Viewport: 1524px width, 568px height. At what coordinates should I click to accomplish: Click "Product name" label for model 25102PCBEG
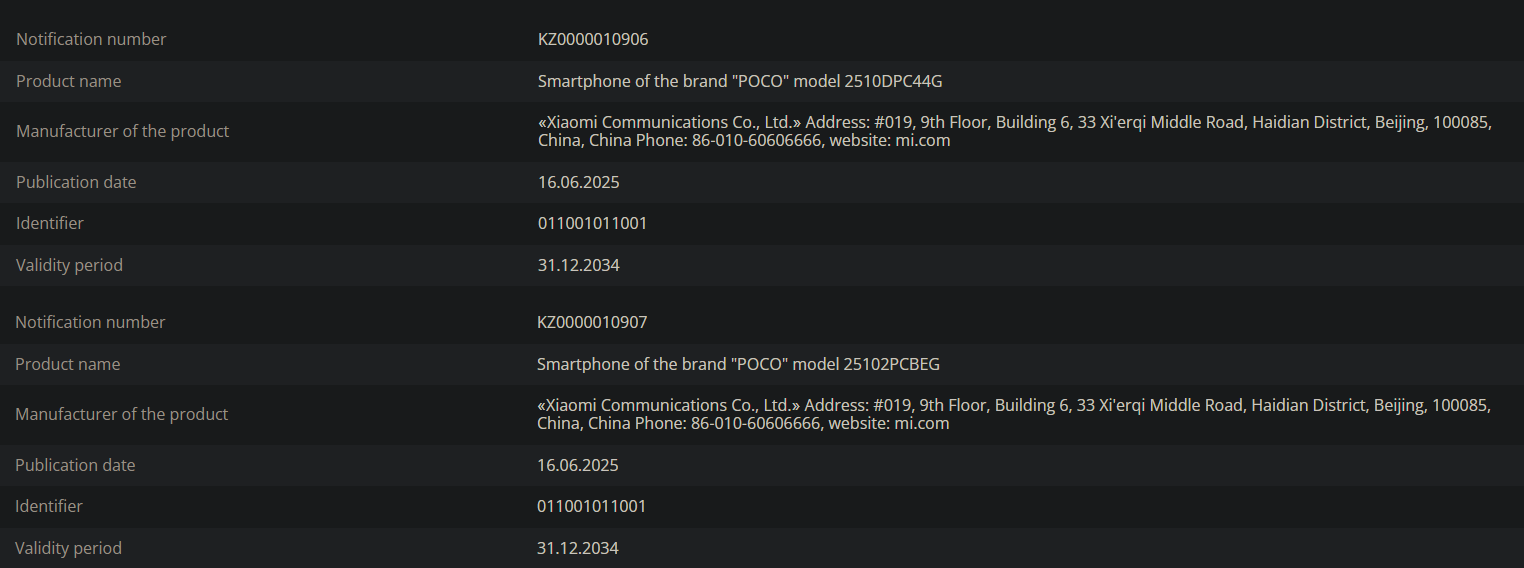(67, 364)
